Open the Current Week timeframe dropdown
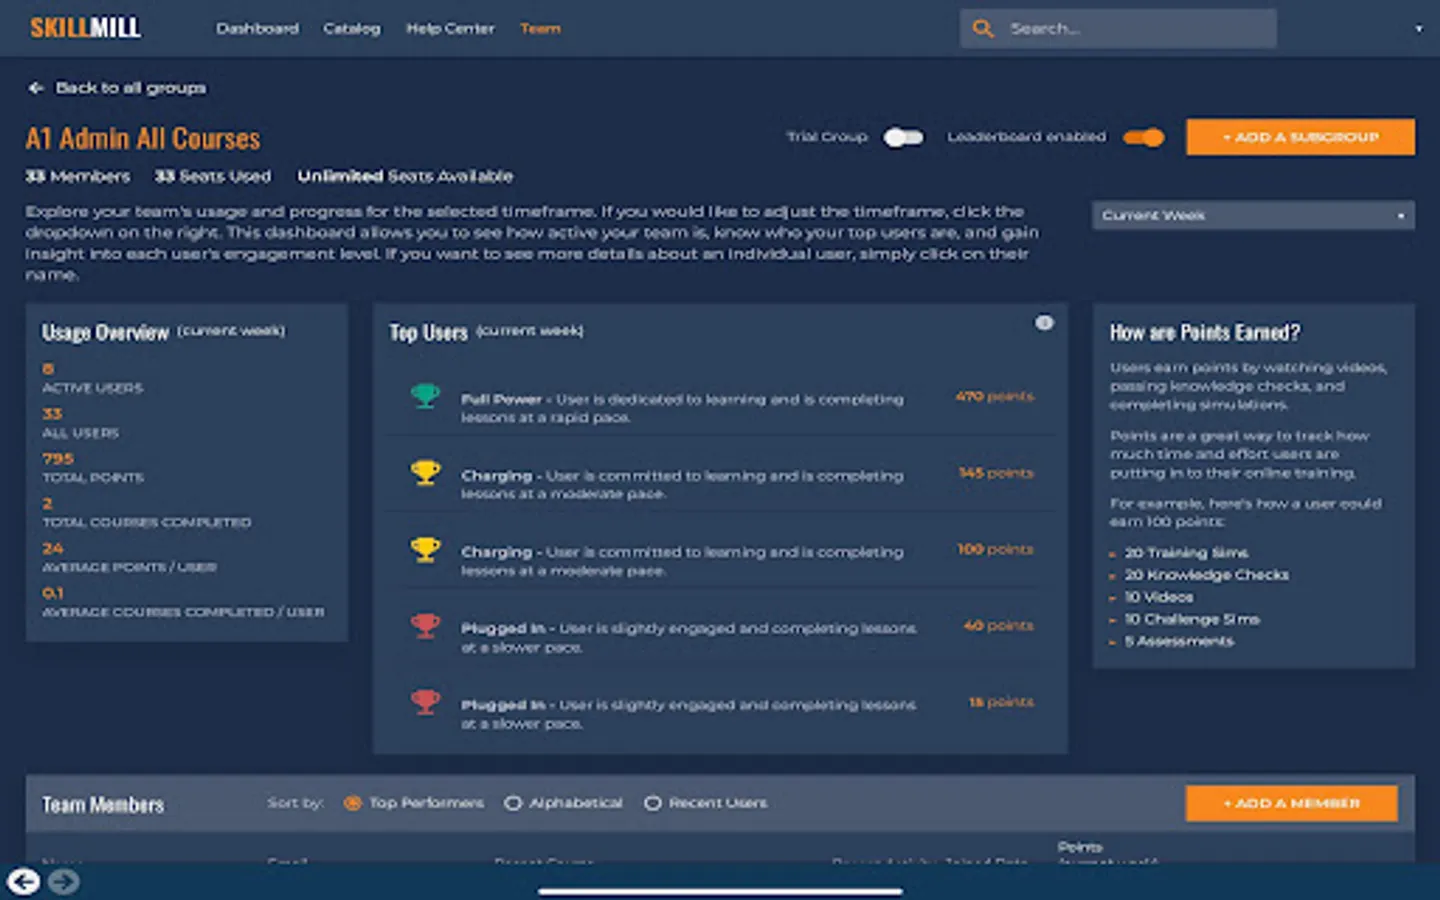This screenshot has width=1440, height=900. (1253, 215)
